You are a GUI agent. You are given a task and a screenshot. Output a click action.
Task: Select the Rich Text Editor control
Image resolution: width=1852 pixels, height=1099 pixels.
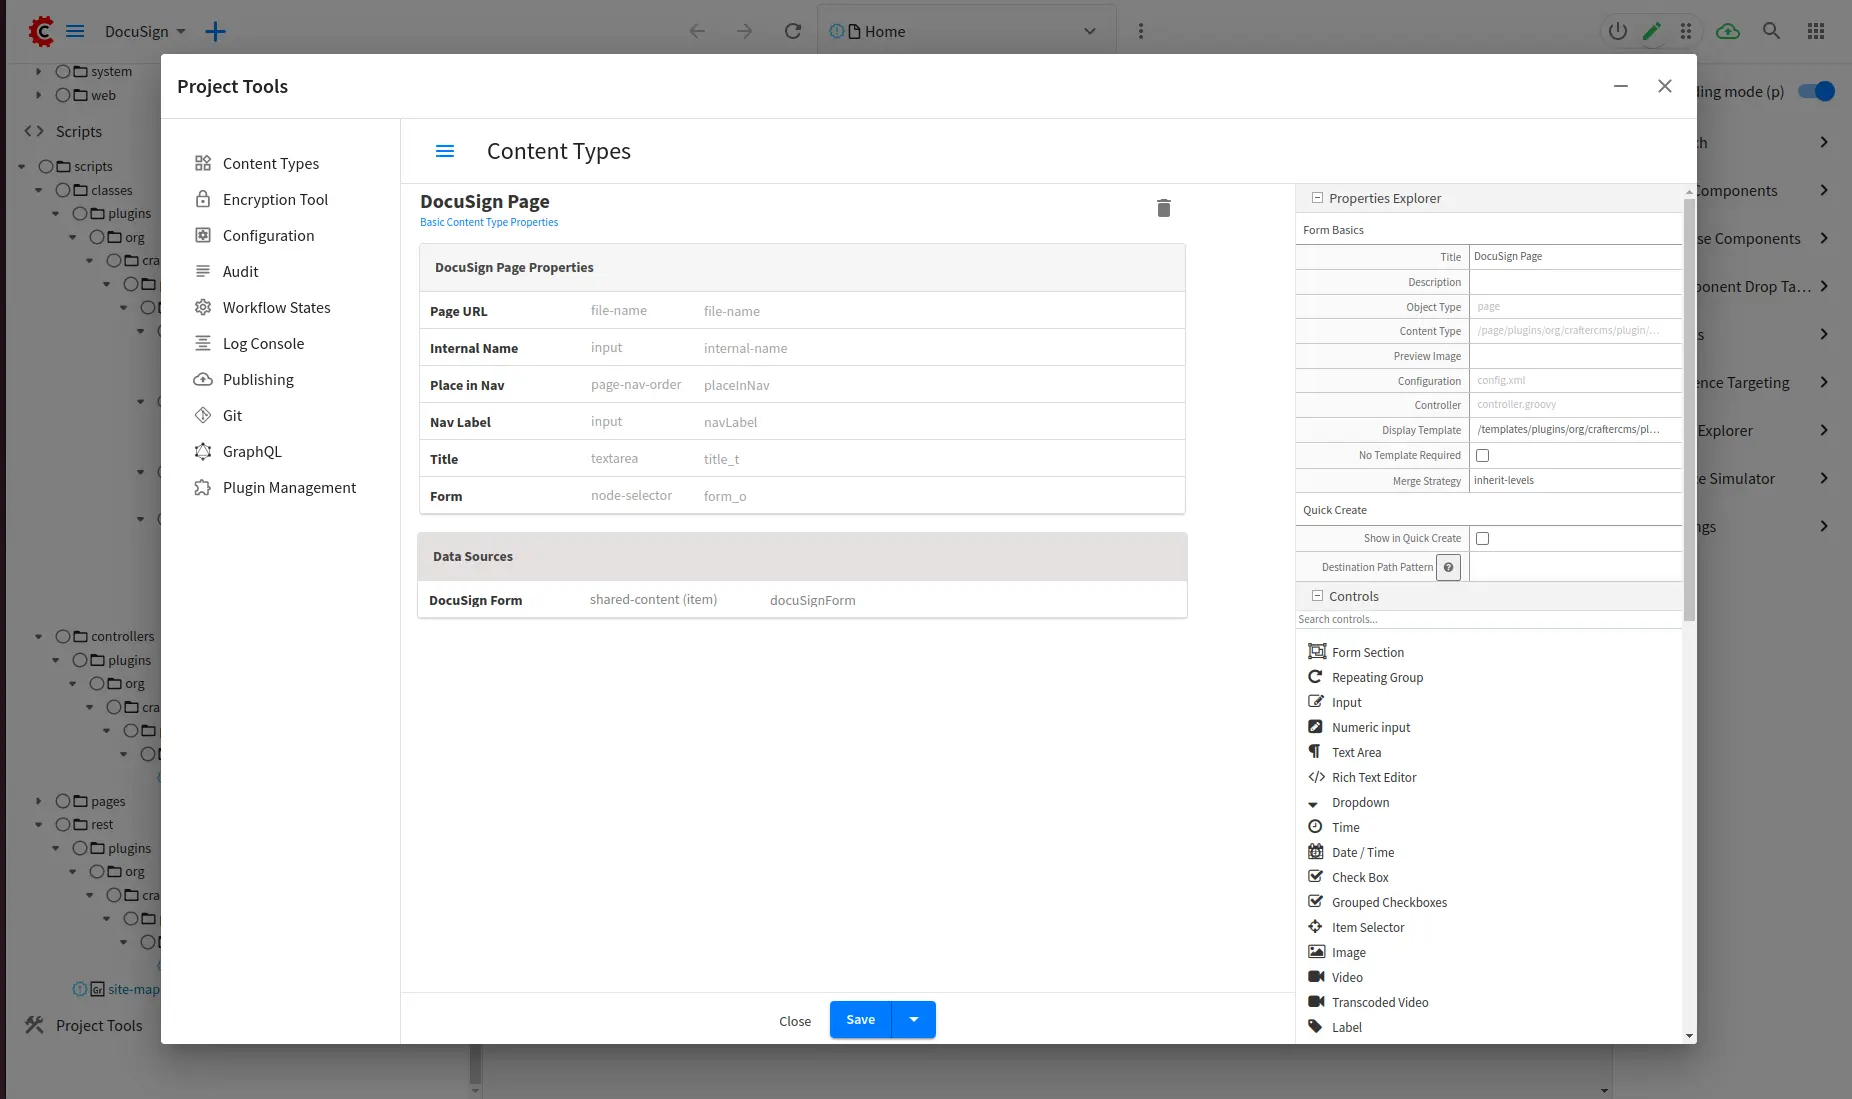(1373, 777)
